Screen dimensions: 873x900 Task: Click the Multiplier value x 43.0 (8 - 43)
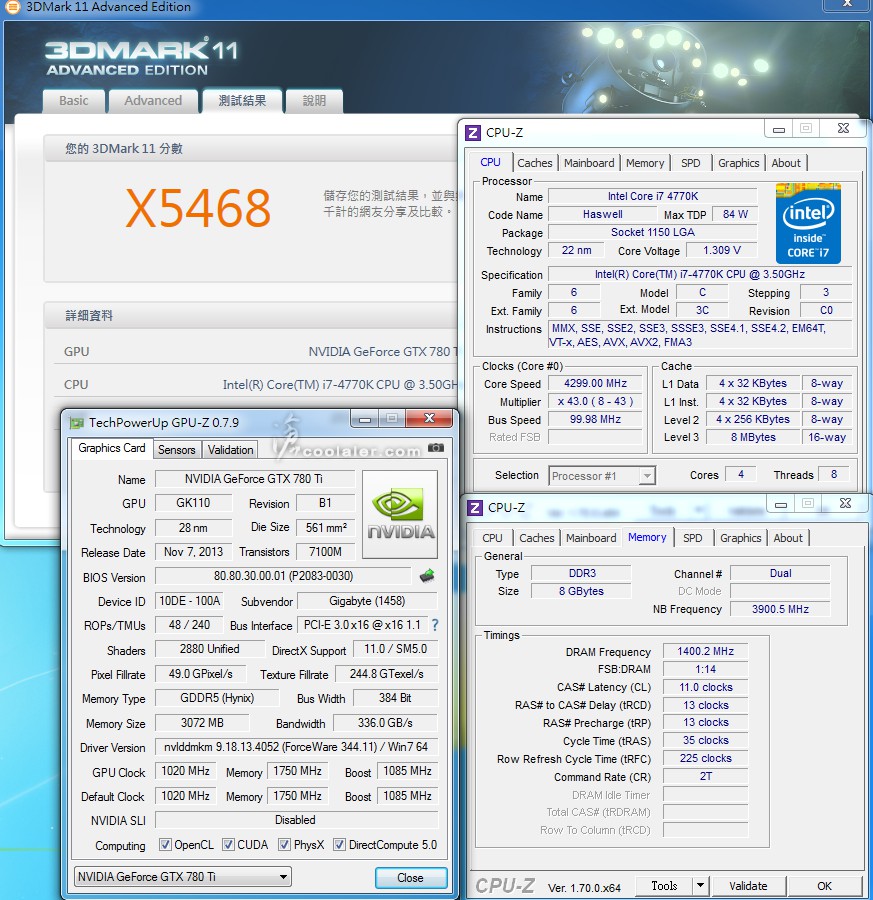coord(595,401)
